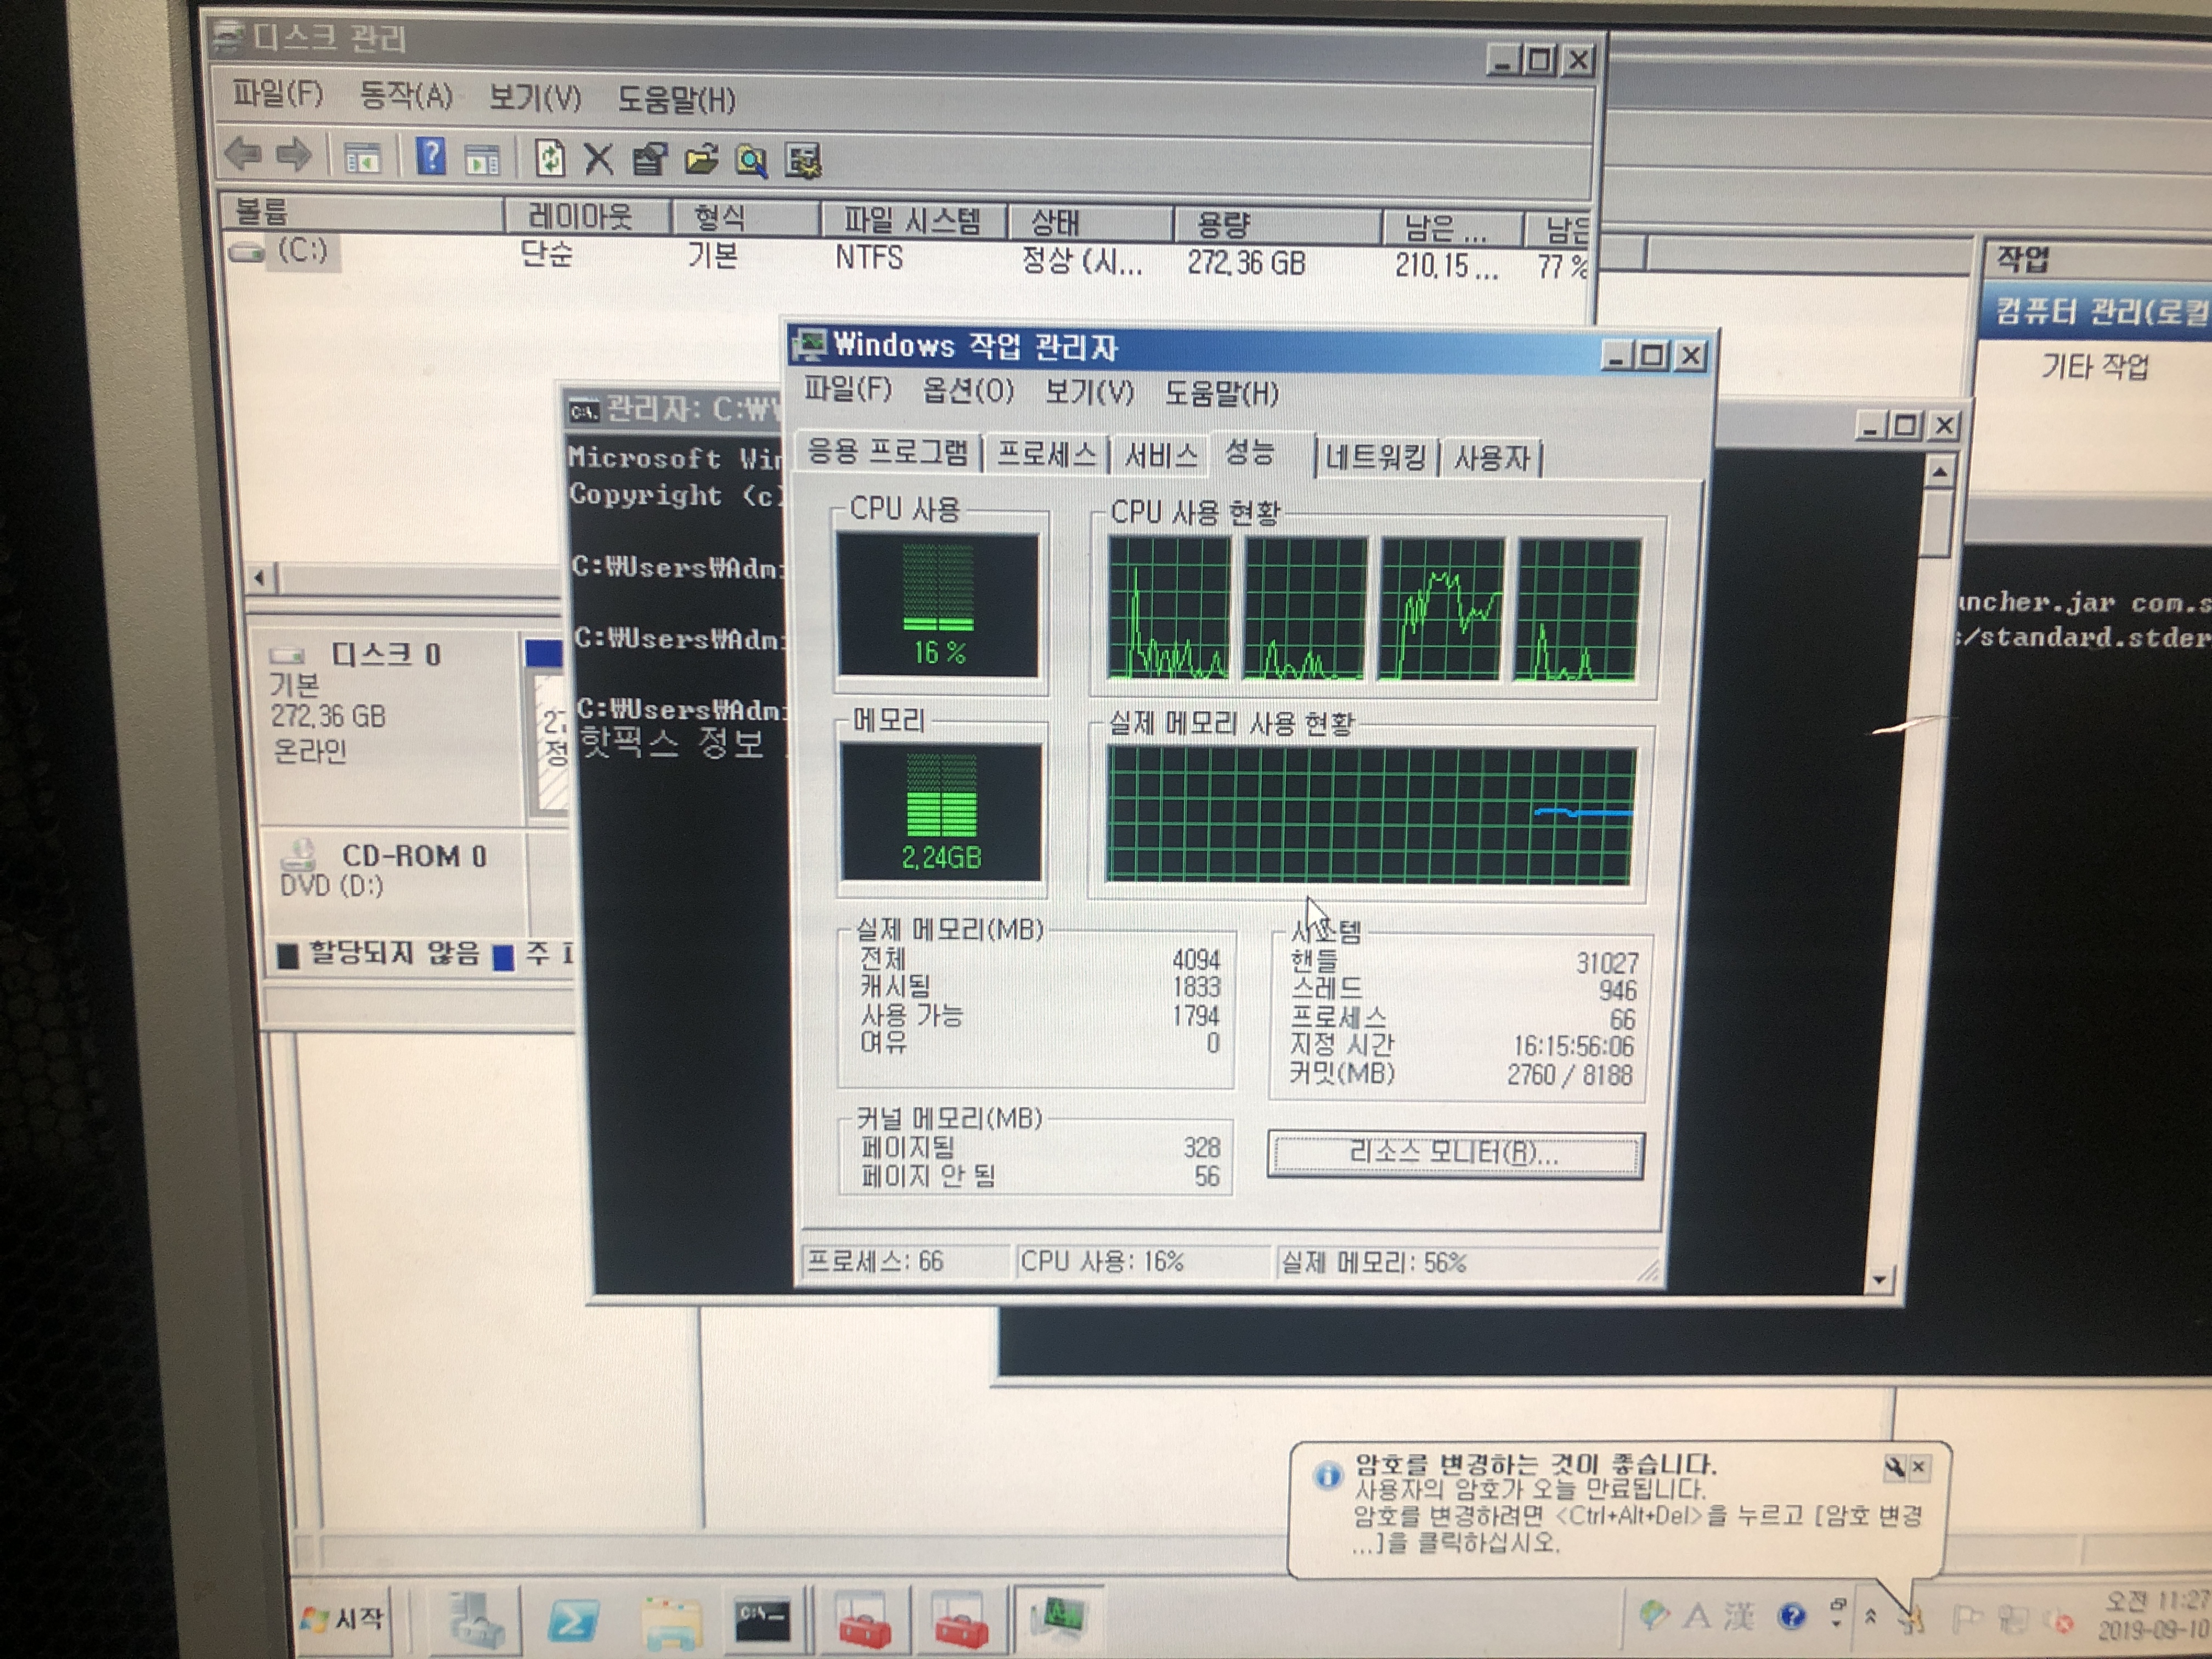This screenshot has height=1659, width=2212.
Task: Show hidden tray icons arrow
Action: coord(1870,1616)
